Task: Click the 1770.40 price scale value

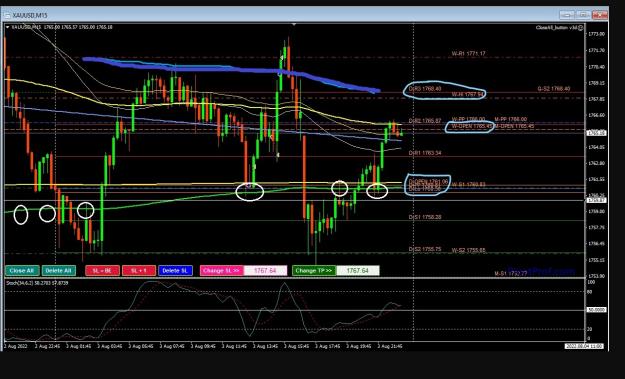Action: tap(596, 67)
